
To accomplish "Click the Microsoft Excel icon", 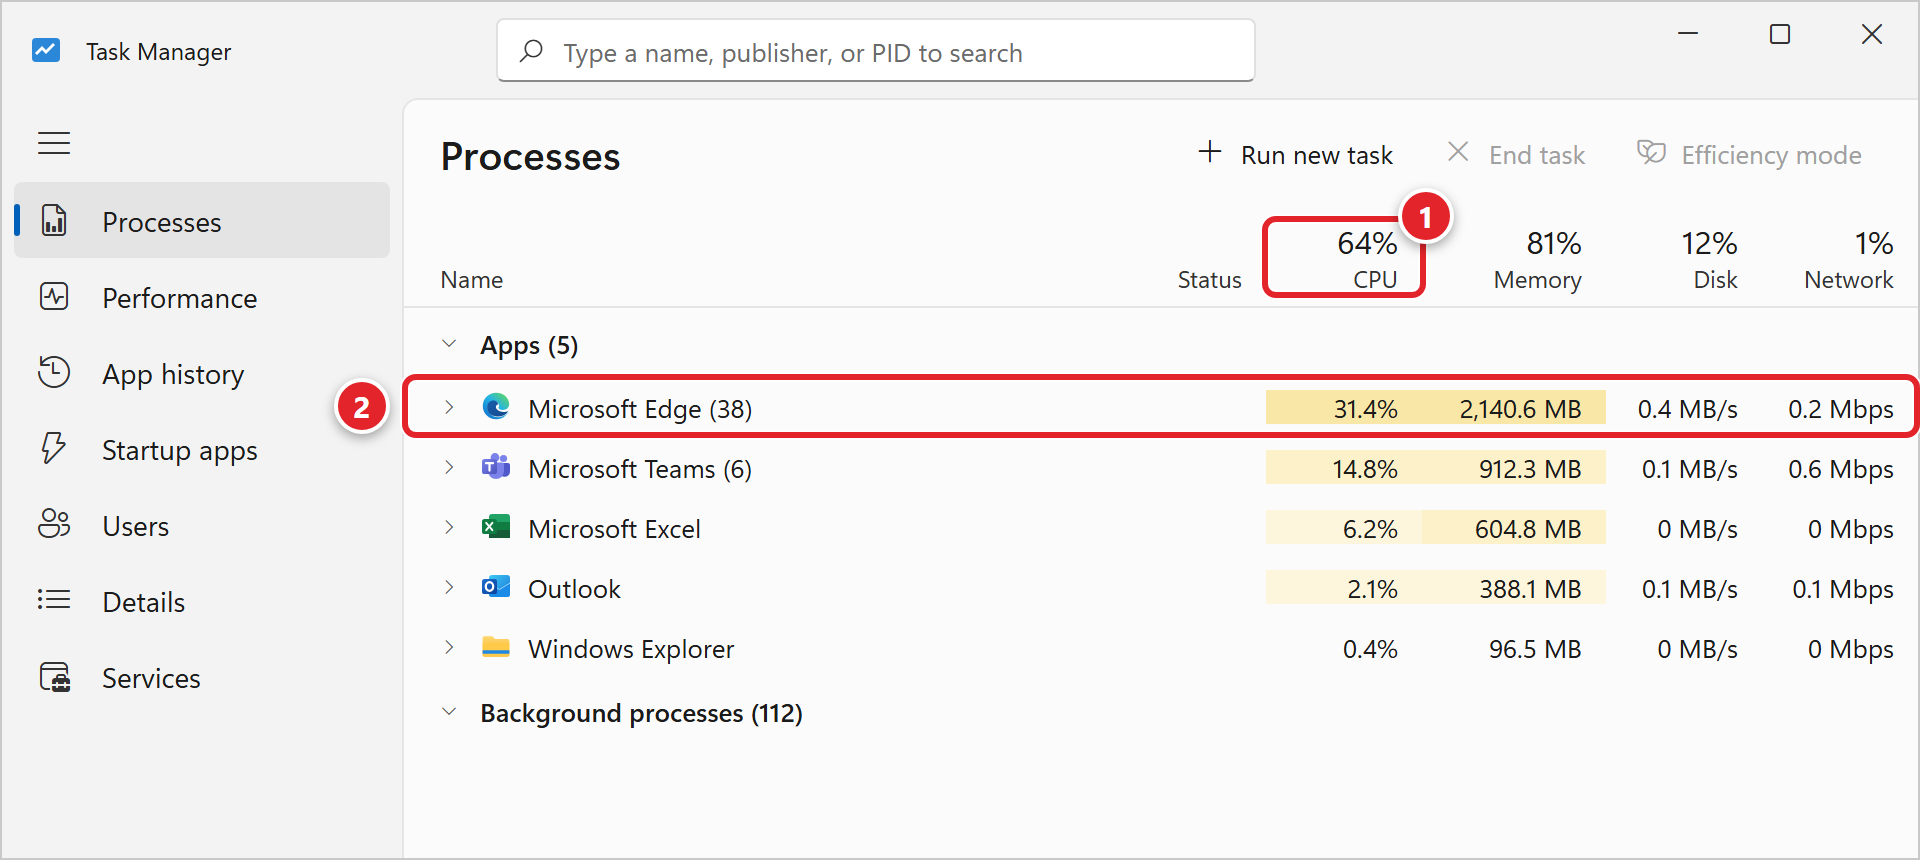I will [x=496, y=527].
